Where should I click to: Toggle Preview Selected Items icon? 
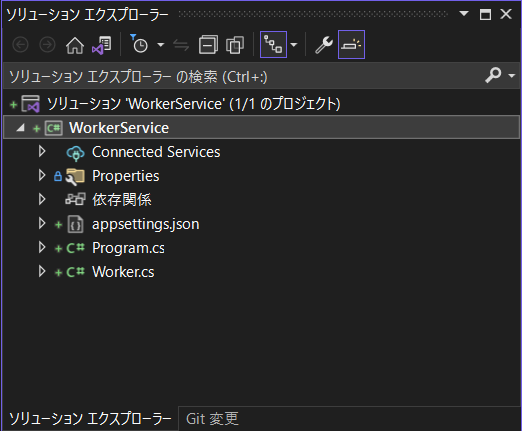tap(351, 45)
